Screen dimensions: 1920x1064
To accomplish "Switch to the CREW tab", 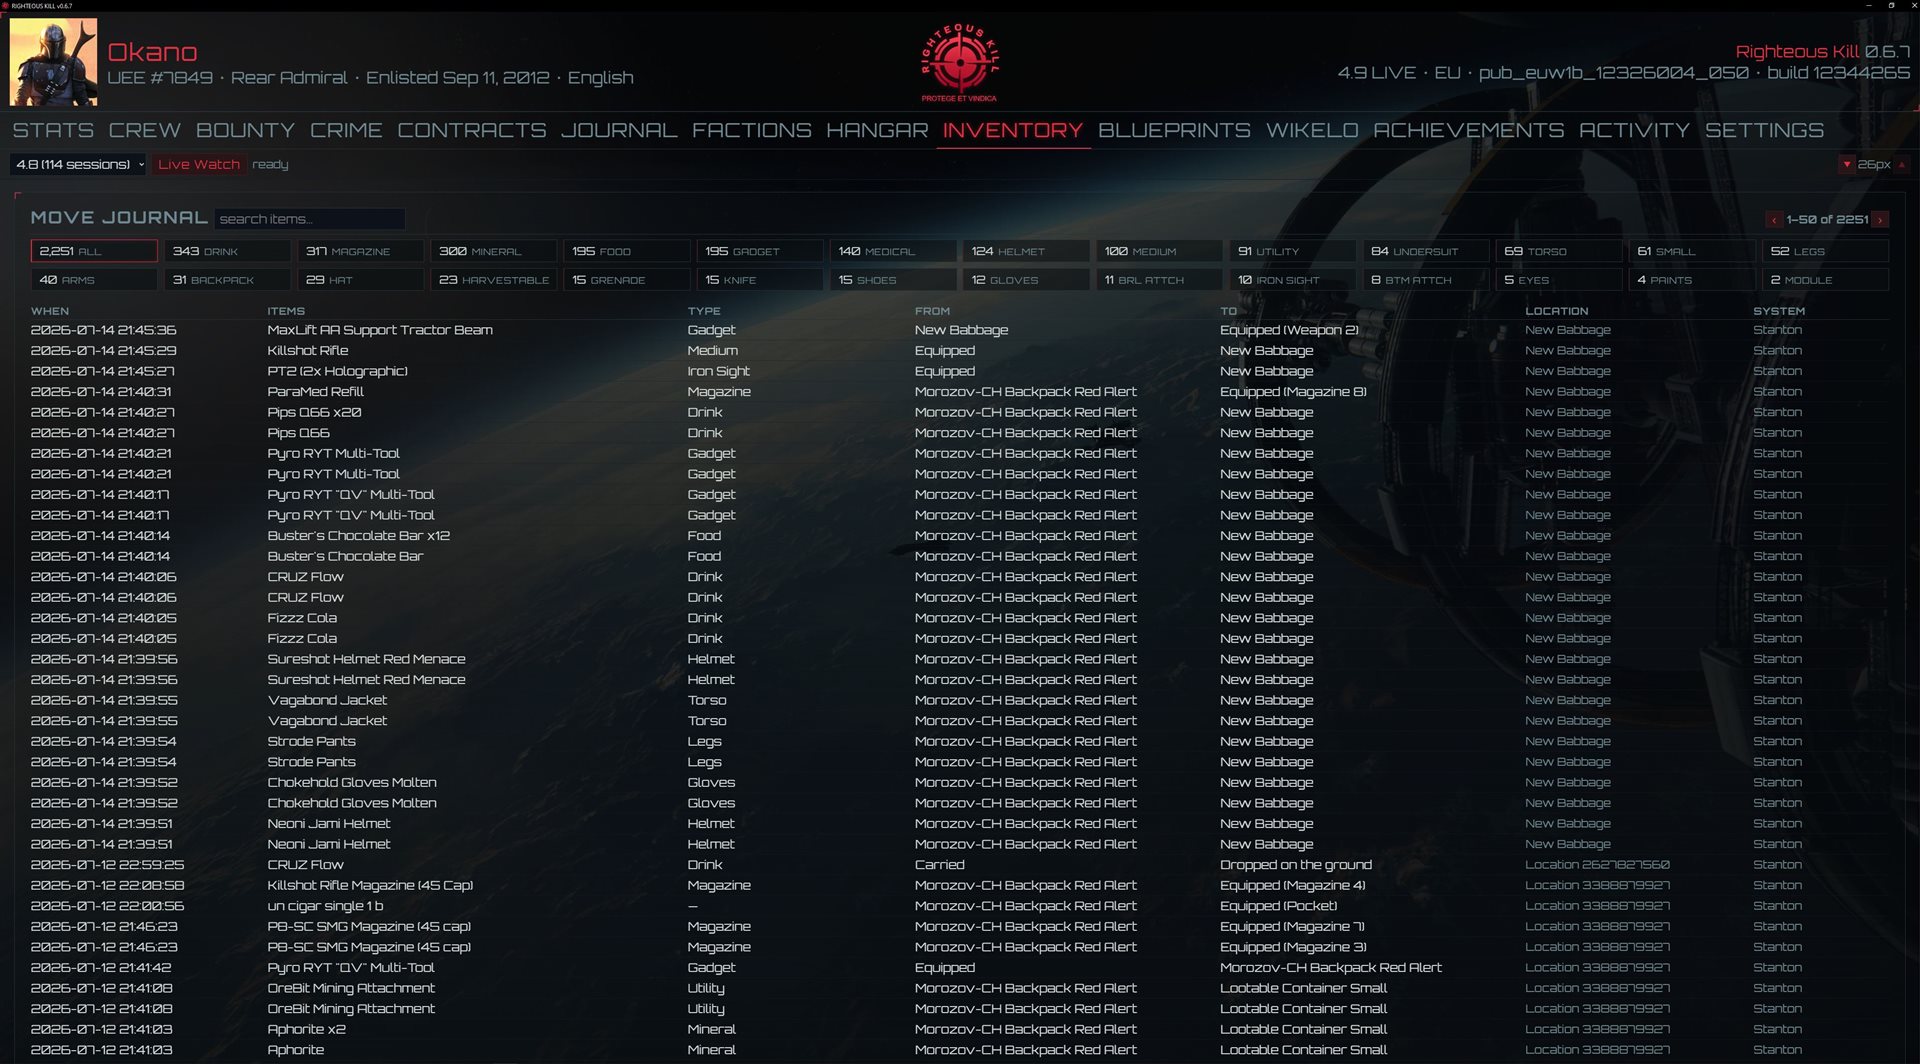I will (x=145, y=130).
